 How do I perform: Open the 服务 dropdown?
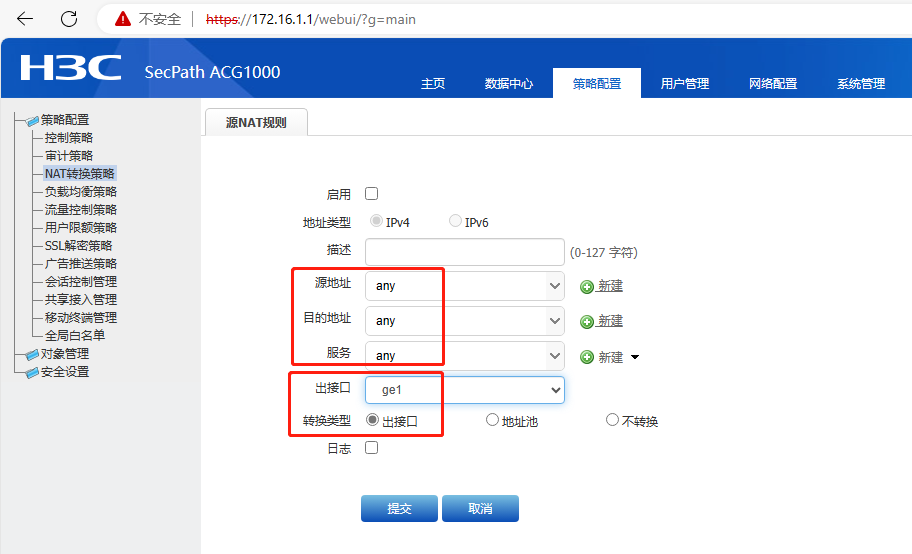pos(465,356)
